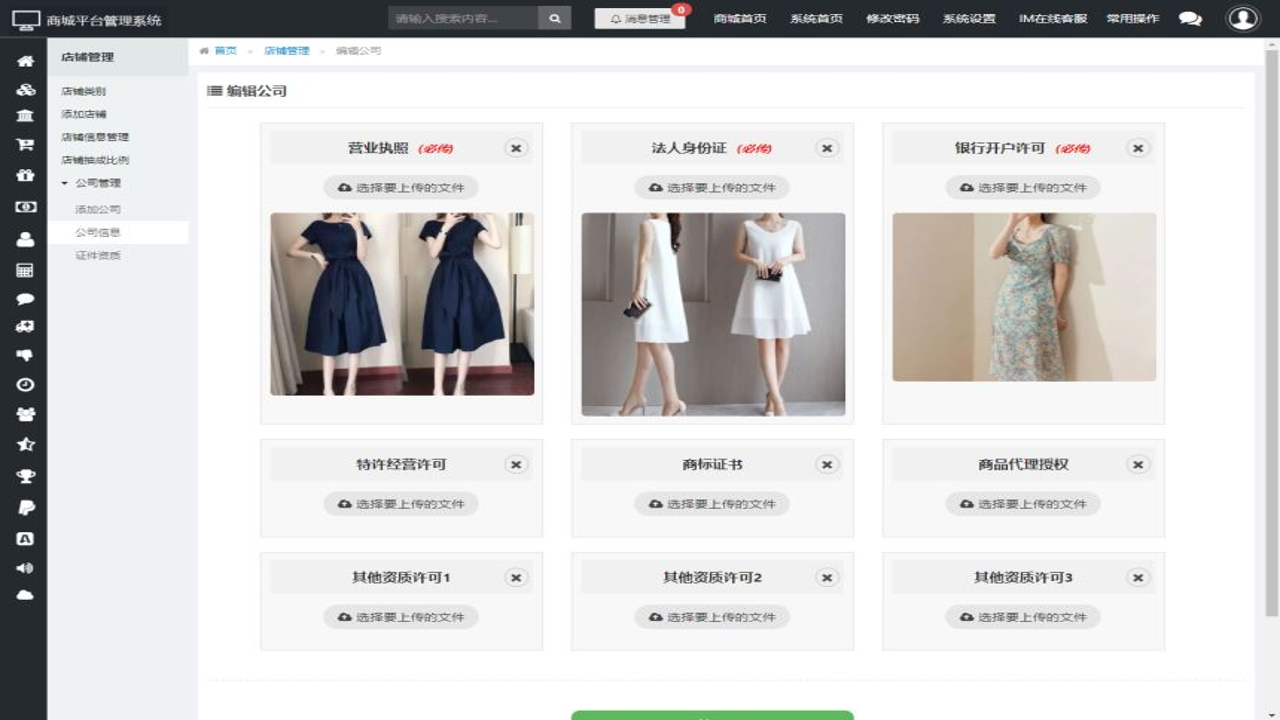The width and height of the screenshot is (1280, 720).
Task: Open 修改密码 in top navigation
Action: click(x=892, y=18)
